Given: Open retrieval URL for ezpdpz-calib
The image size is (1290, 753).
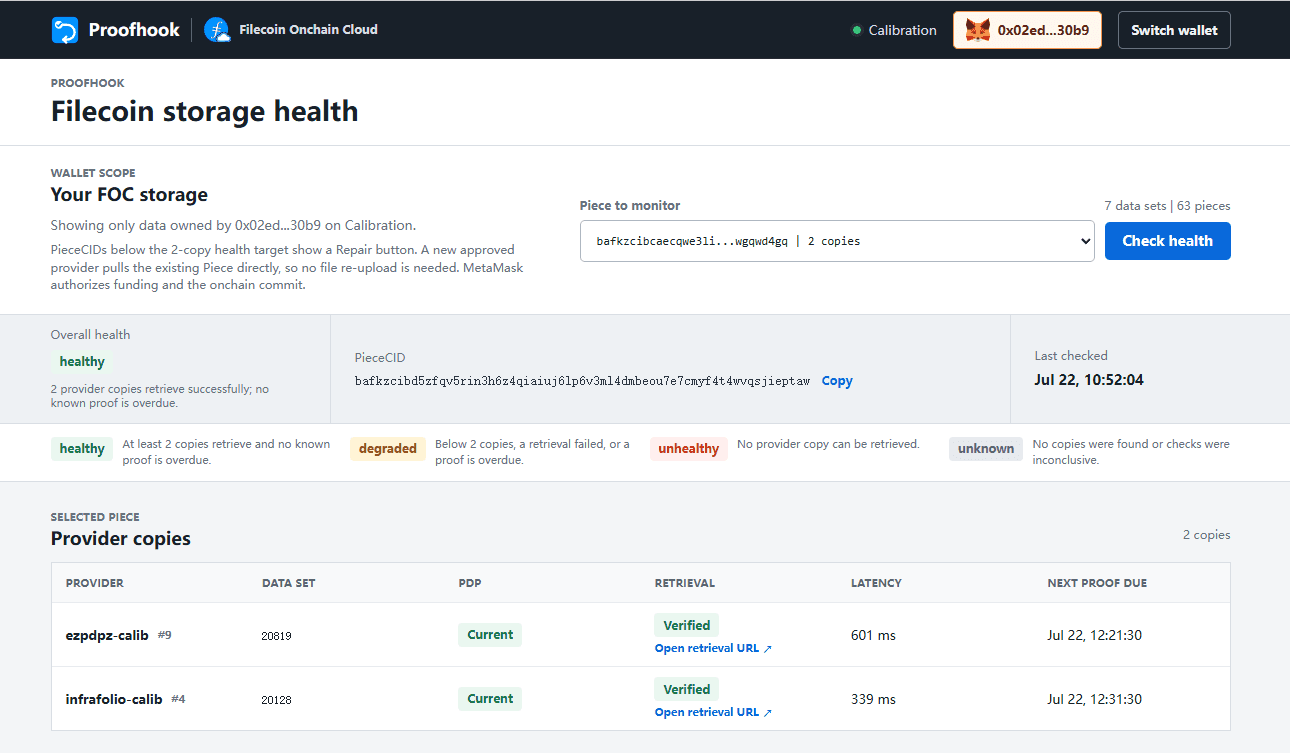Looking at the screenshot, I should point(713,648).
